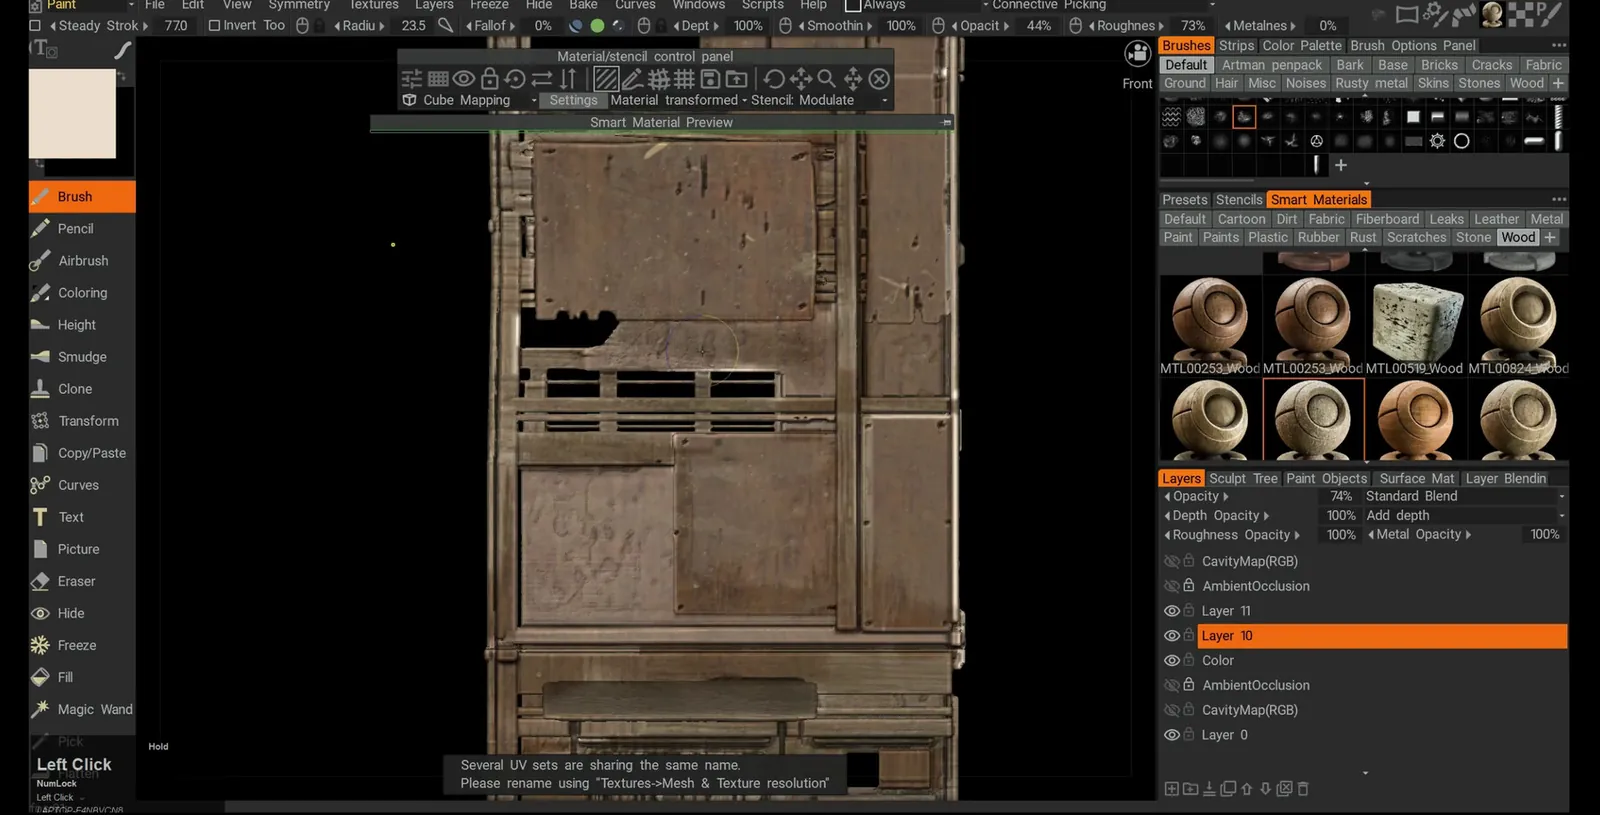Switch to the Stencils tab

(x=1239, y=200)
